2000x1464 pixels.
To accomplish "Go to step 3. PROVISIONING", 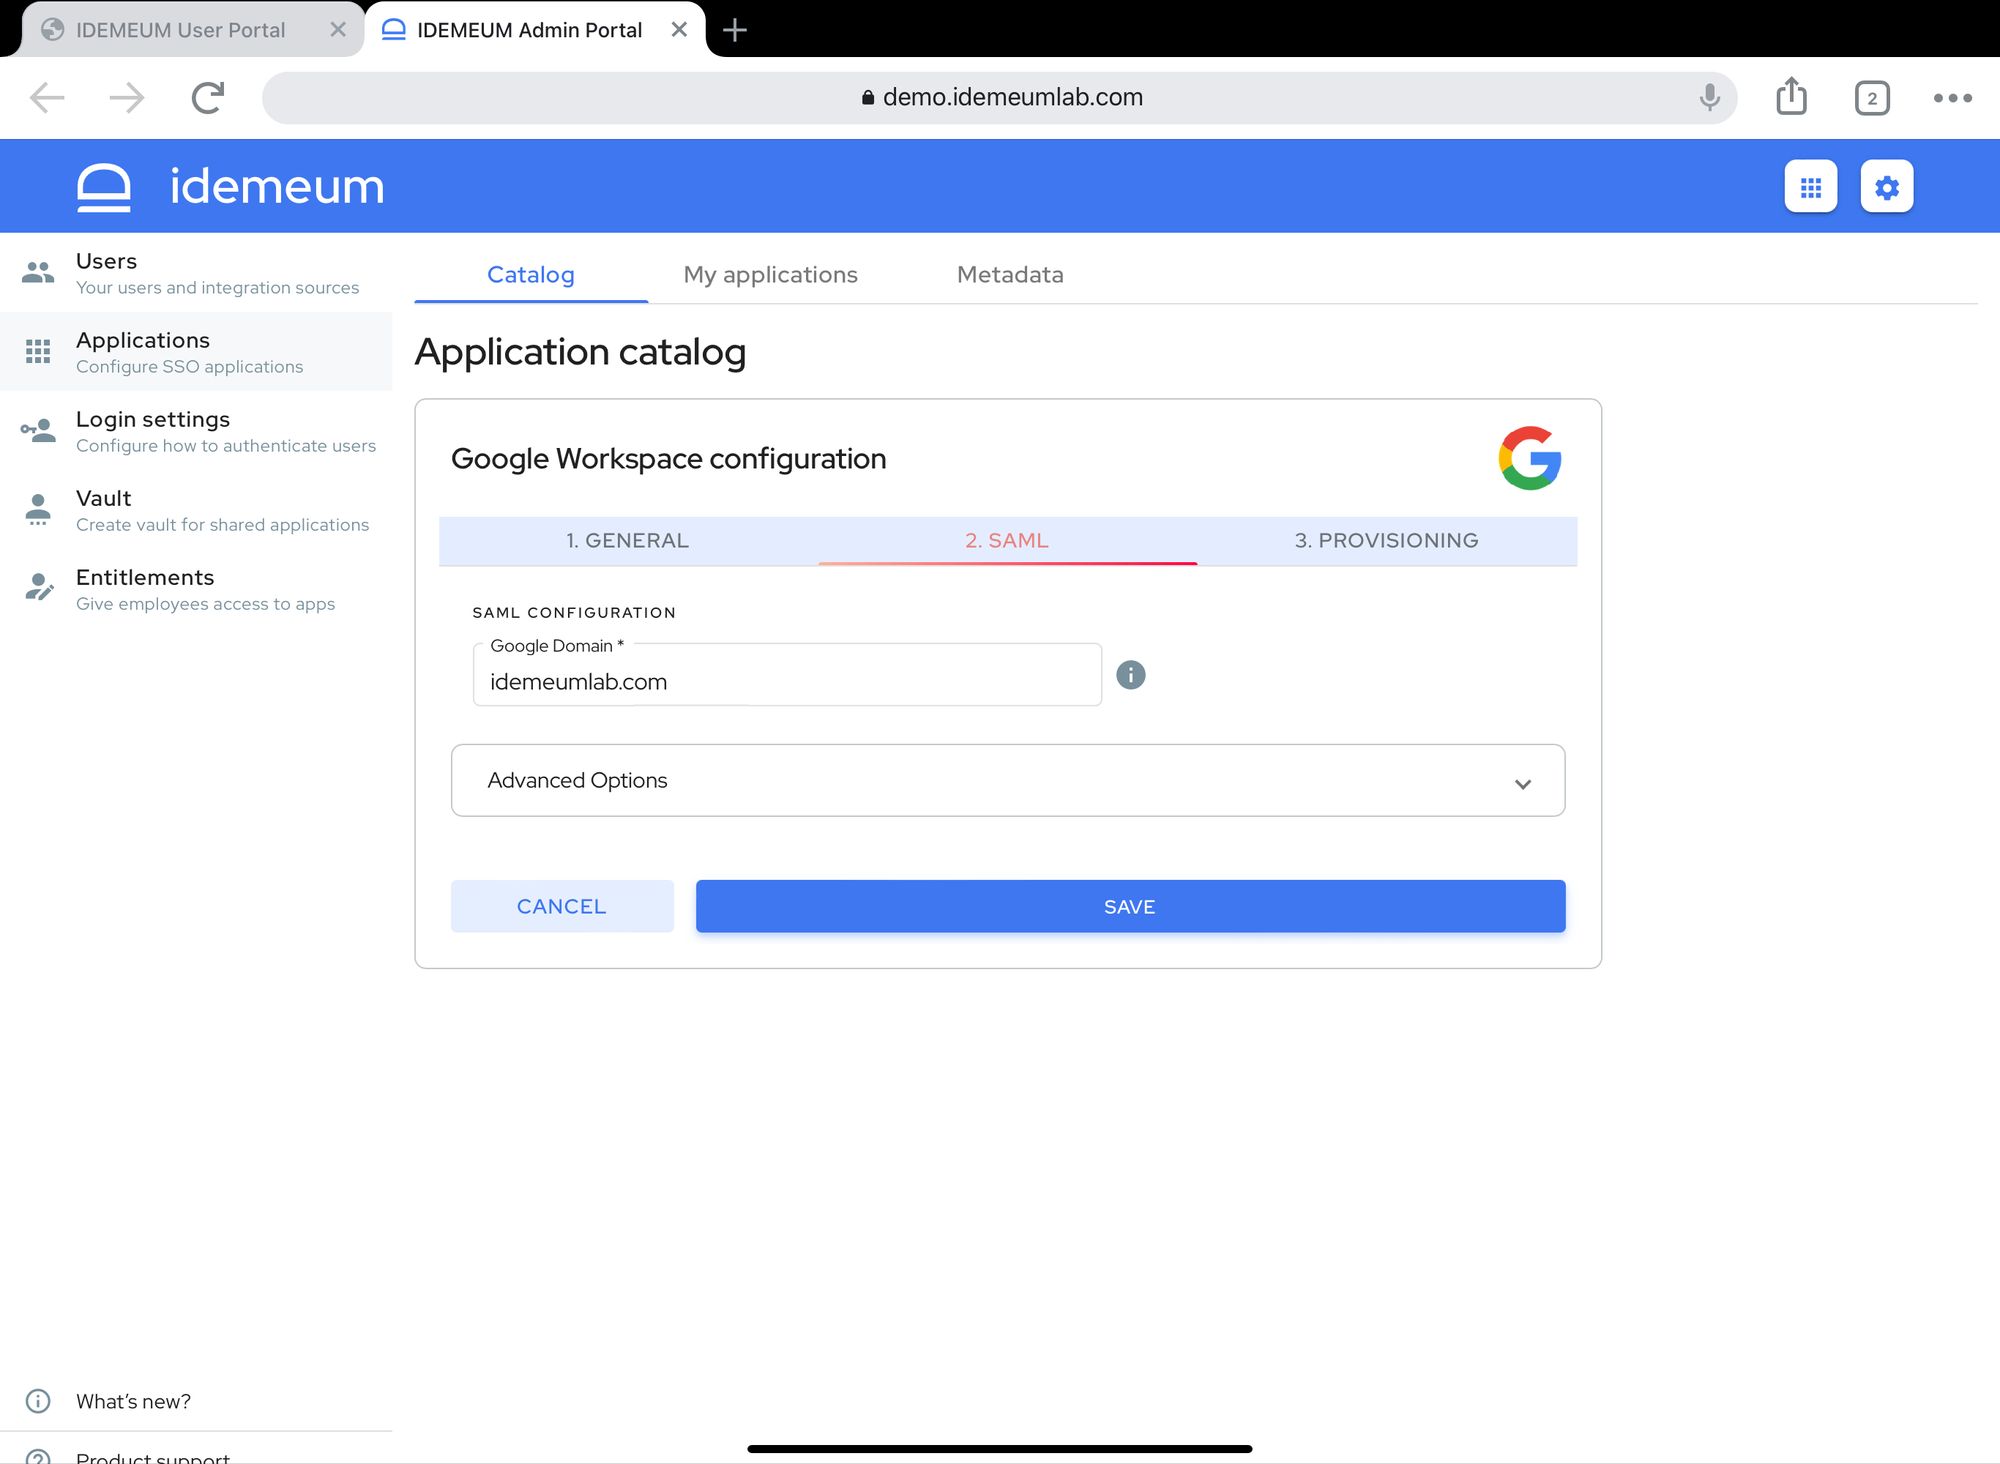I will click(1387, 540).
